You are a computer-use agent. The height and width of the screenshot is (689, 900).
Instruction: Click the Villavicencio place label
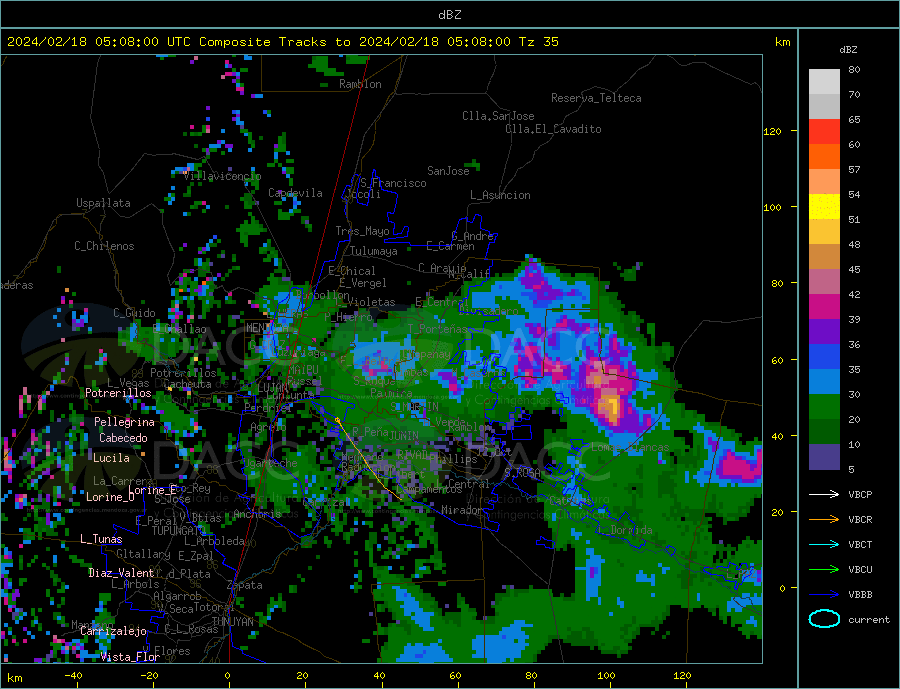pyautogui.click(x=222, y=176)
